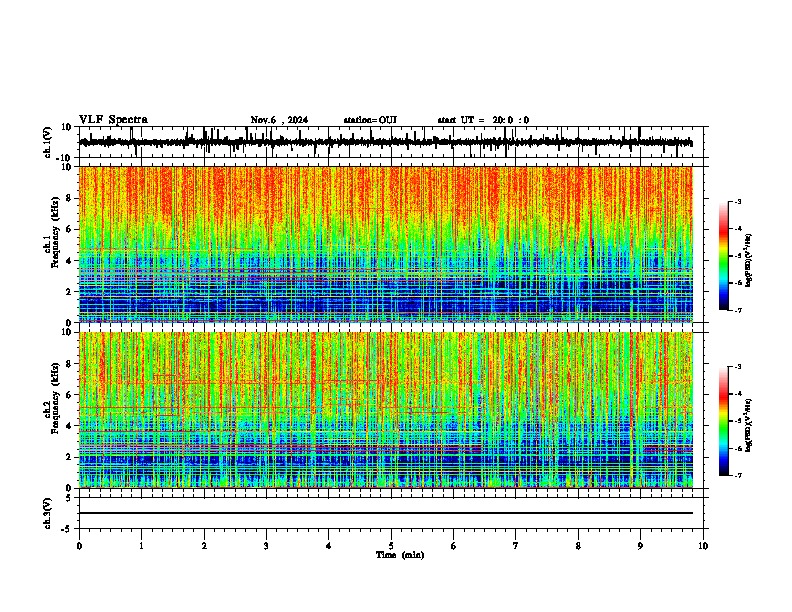Click the ch.2 spectrogram panel
Screen dimensions: 792x612
pyautogui.click(x=386, y=410)
